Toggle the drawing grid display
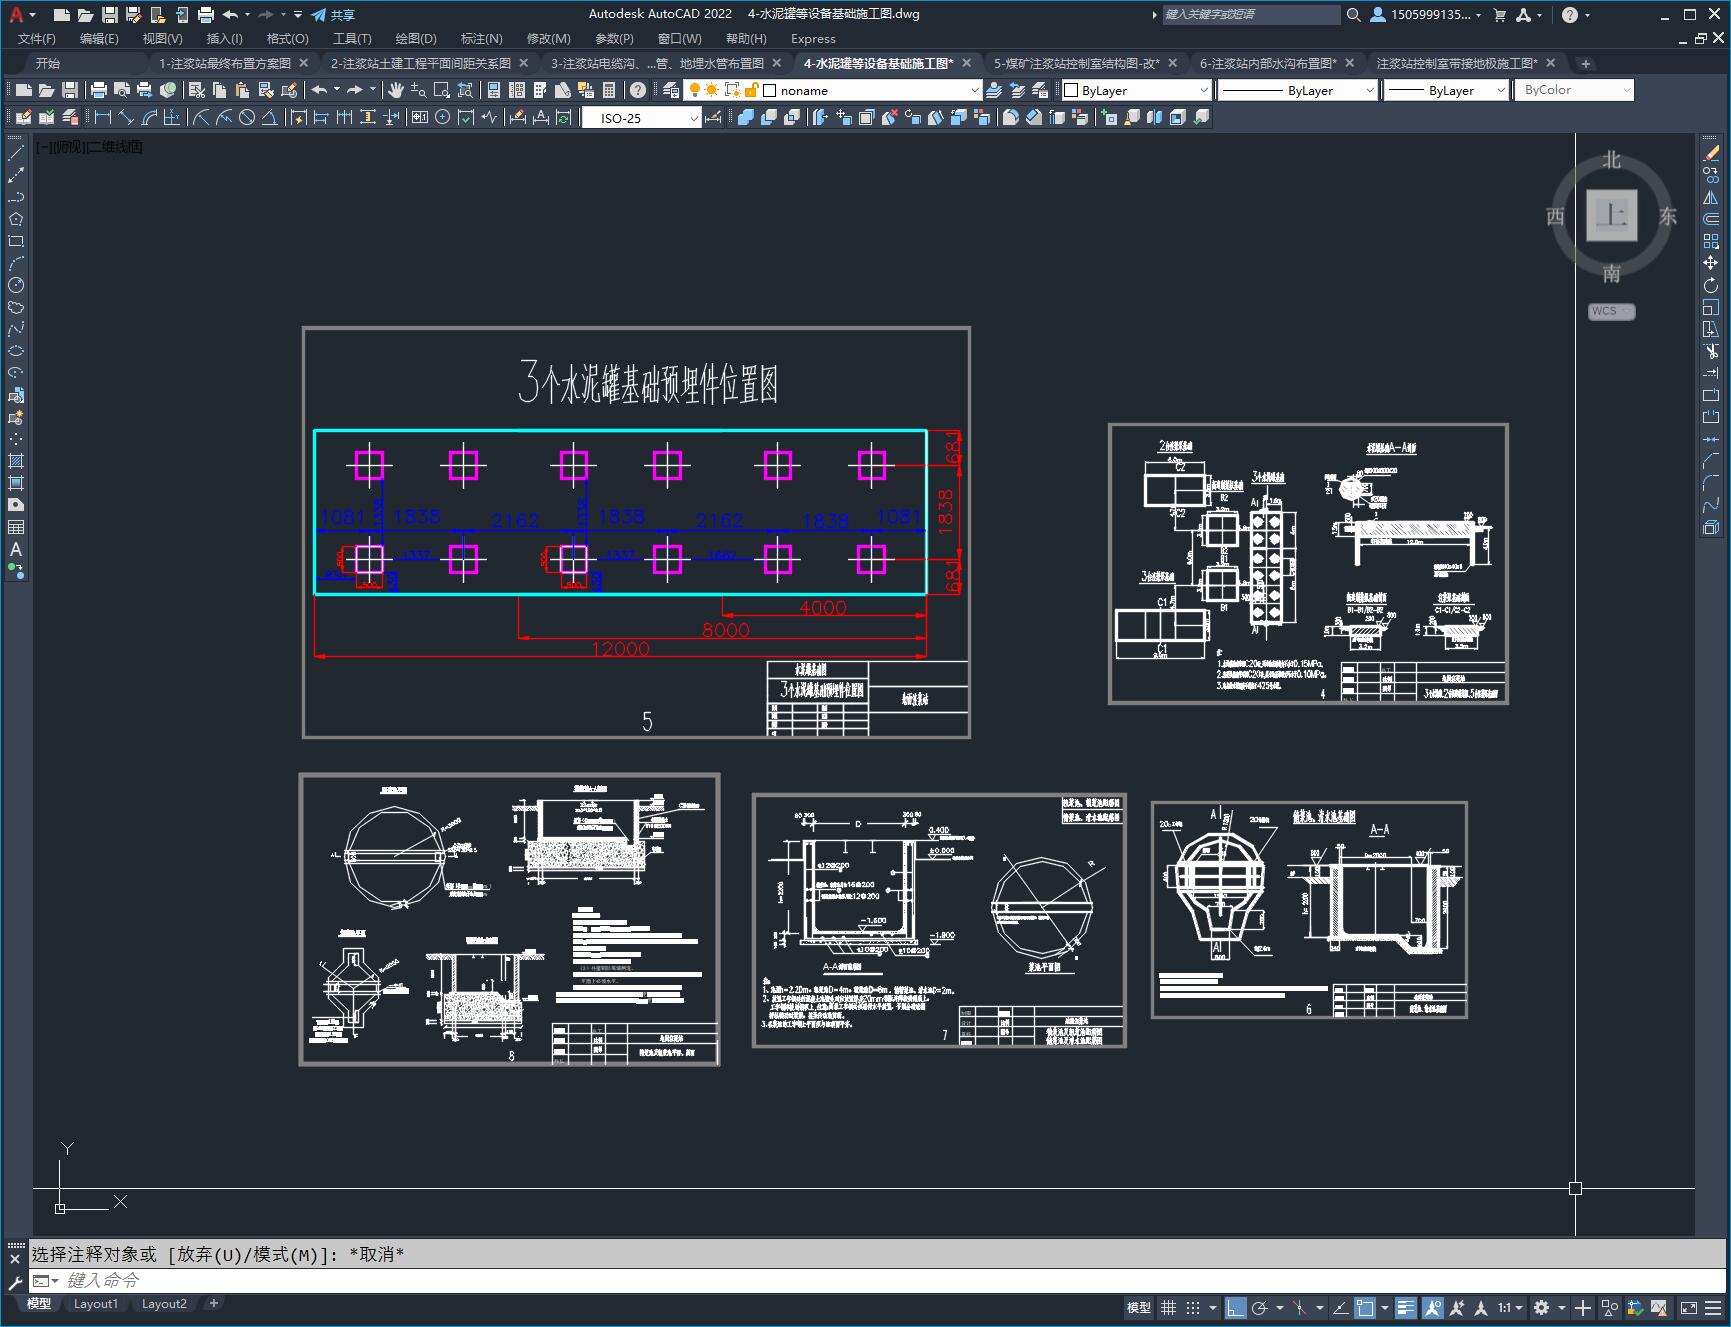 pyautogui.click(x=1168, y=1307)
